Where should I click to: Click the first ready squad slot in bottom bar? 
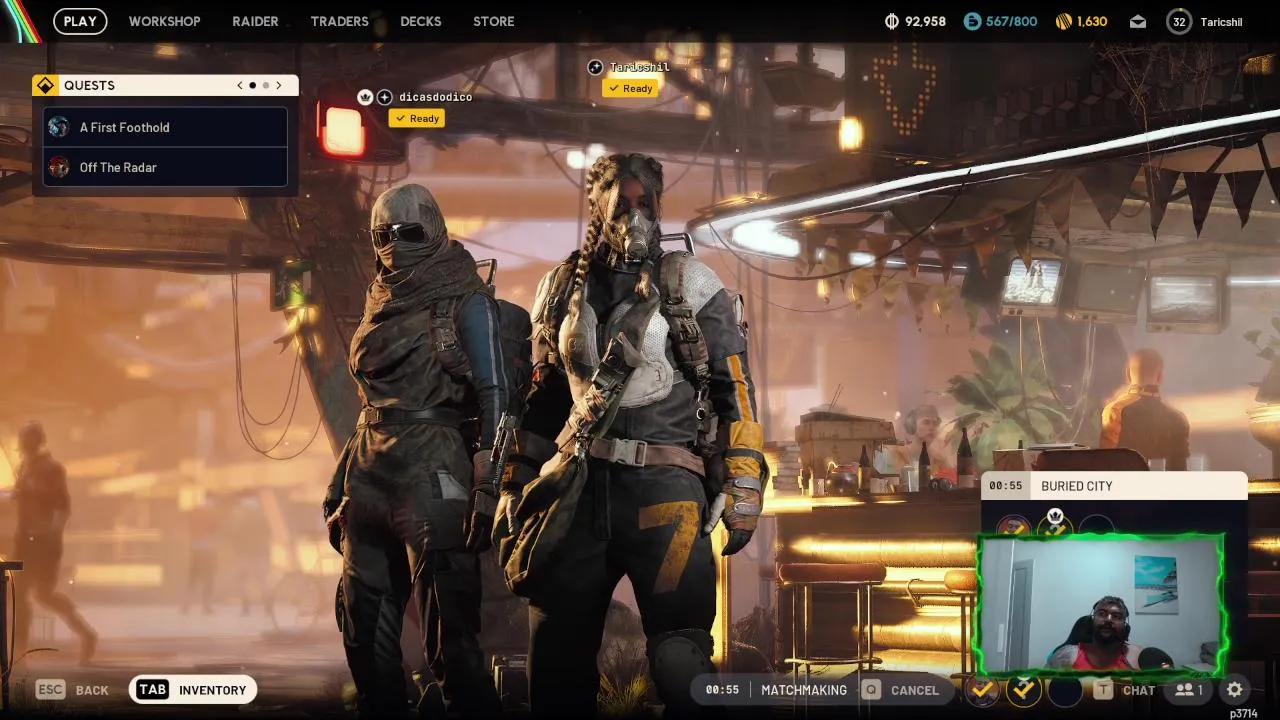984,689
